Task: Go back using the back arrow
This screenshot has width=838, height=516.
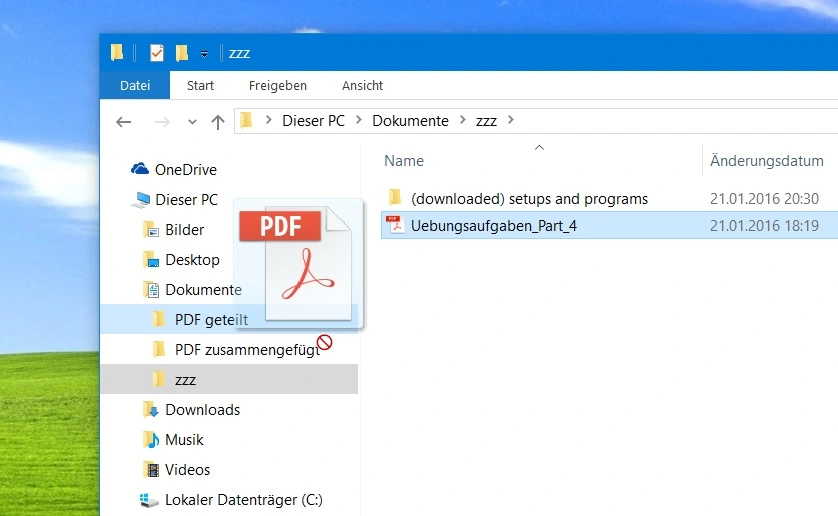Action: (x=124, y=122)
